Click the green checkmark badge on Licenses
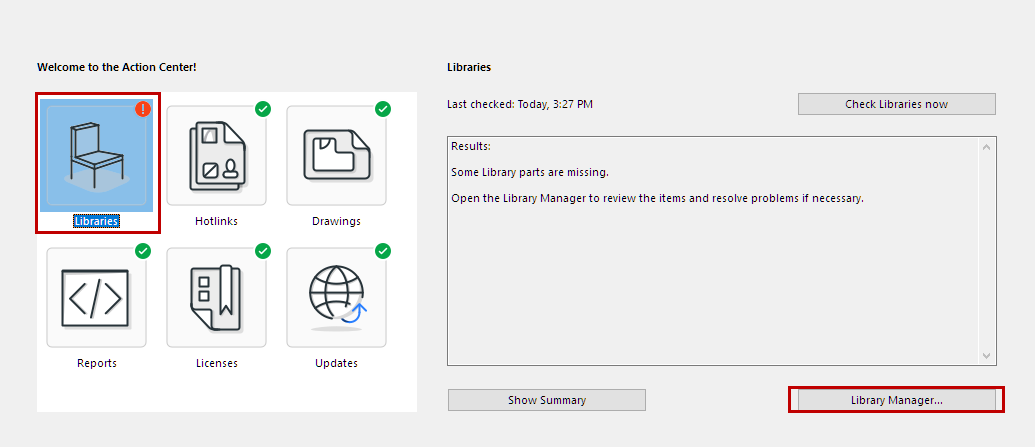The image size is (1035, 447). pyautogui.click(x=263, y=251)
